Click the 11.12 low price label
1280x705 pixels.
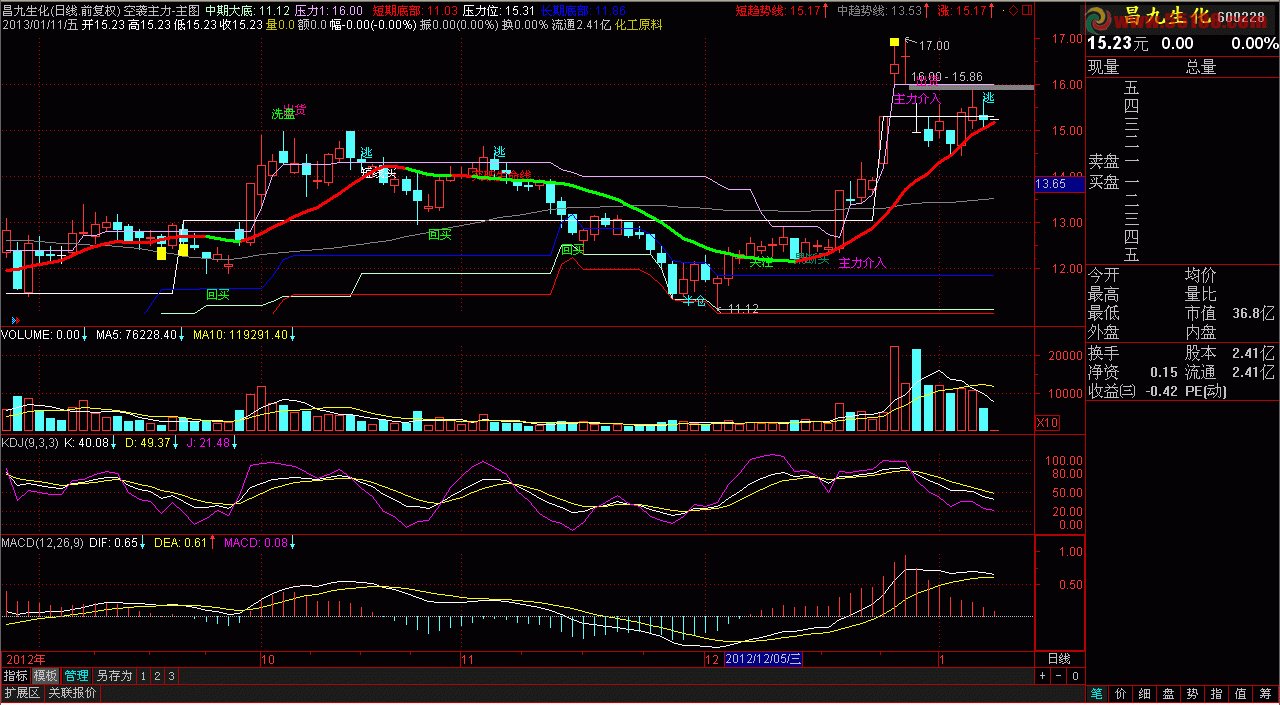[x=743, y=310]
